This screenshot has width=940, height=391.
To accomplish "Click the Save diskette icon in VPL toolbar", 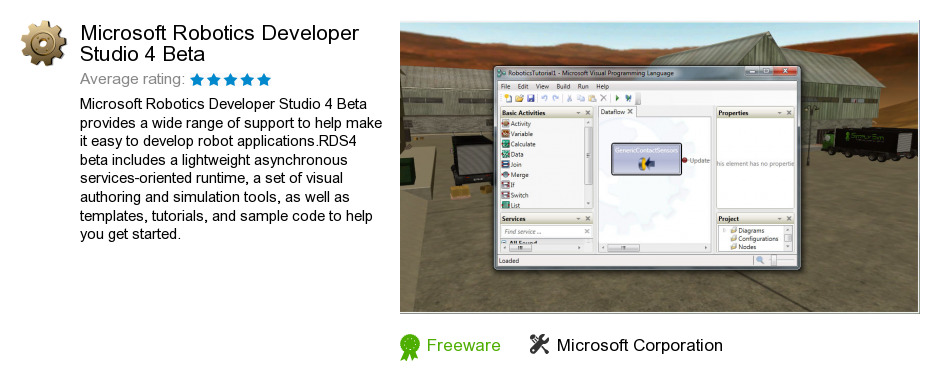I will [531, 98].
